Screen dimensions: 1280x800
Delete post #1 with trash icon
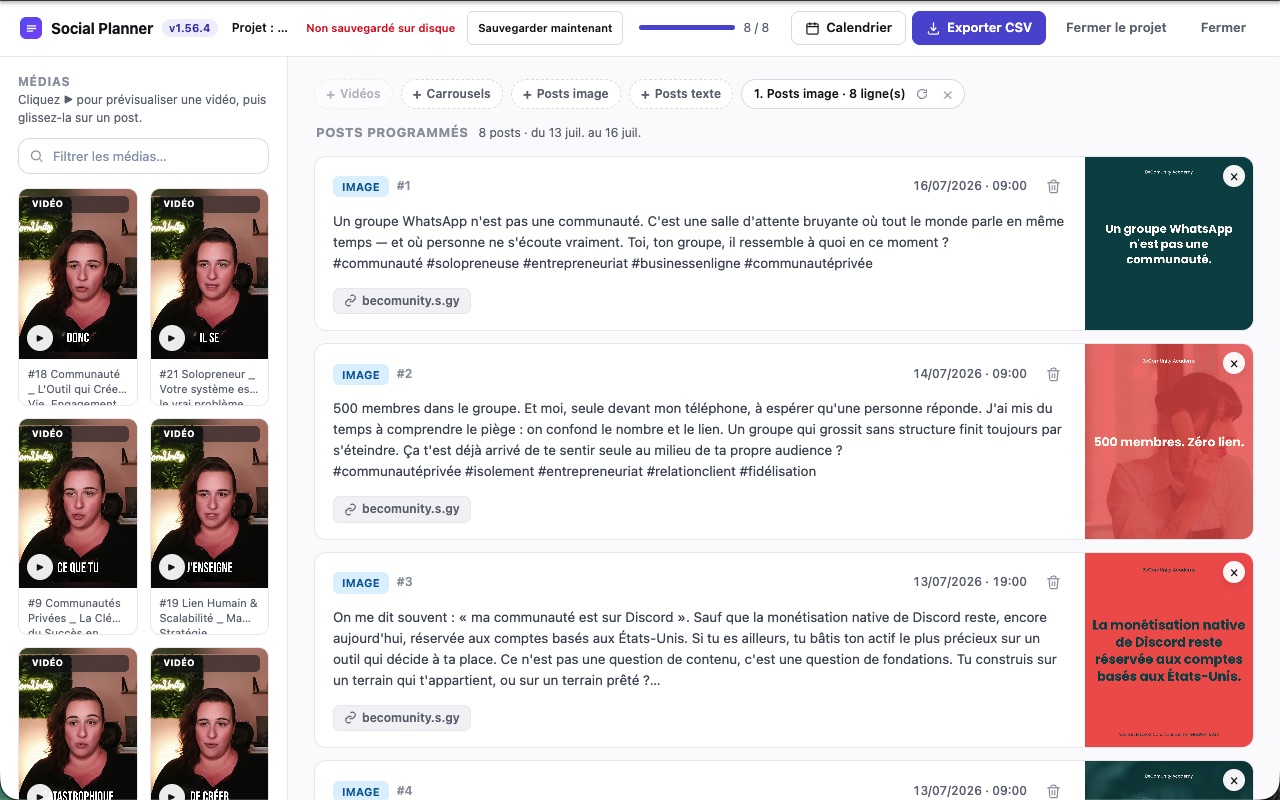(1053, 186)
